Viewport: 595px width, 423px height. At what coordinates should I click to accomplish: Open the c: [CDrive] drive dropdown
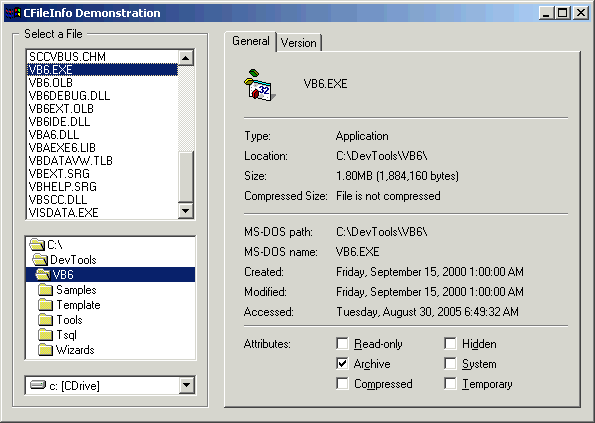(186, 385)
